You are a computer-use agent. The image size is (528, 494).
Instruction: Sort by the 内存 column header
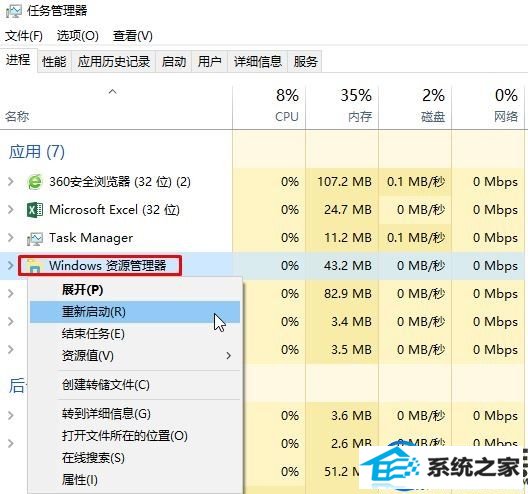pyautogui.click(x=342, y=107)
